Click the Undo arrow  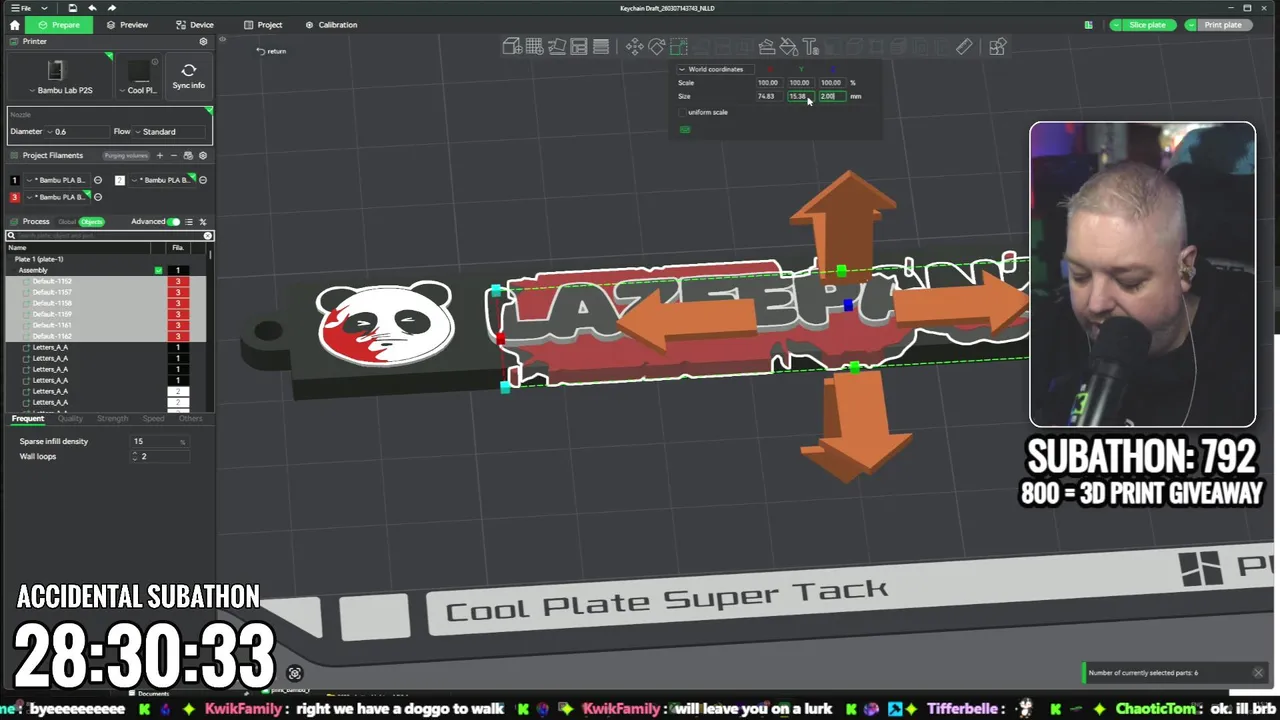click(x=93, y=8)
